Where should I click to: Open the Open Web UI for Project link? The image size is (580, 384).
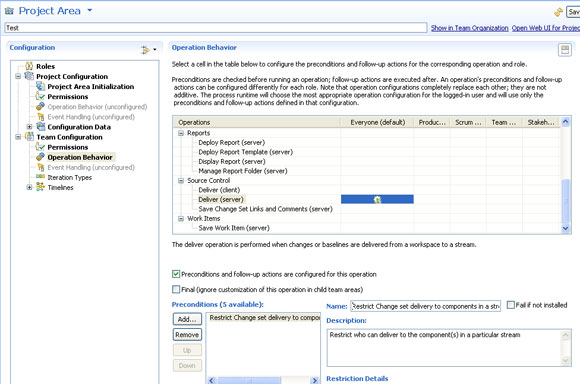(546, 28)
